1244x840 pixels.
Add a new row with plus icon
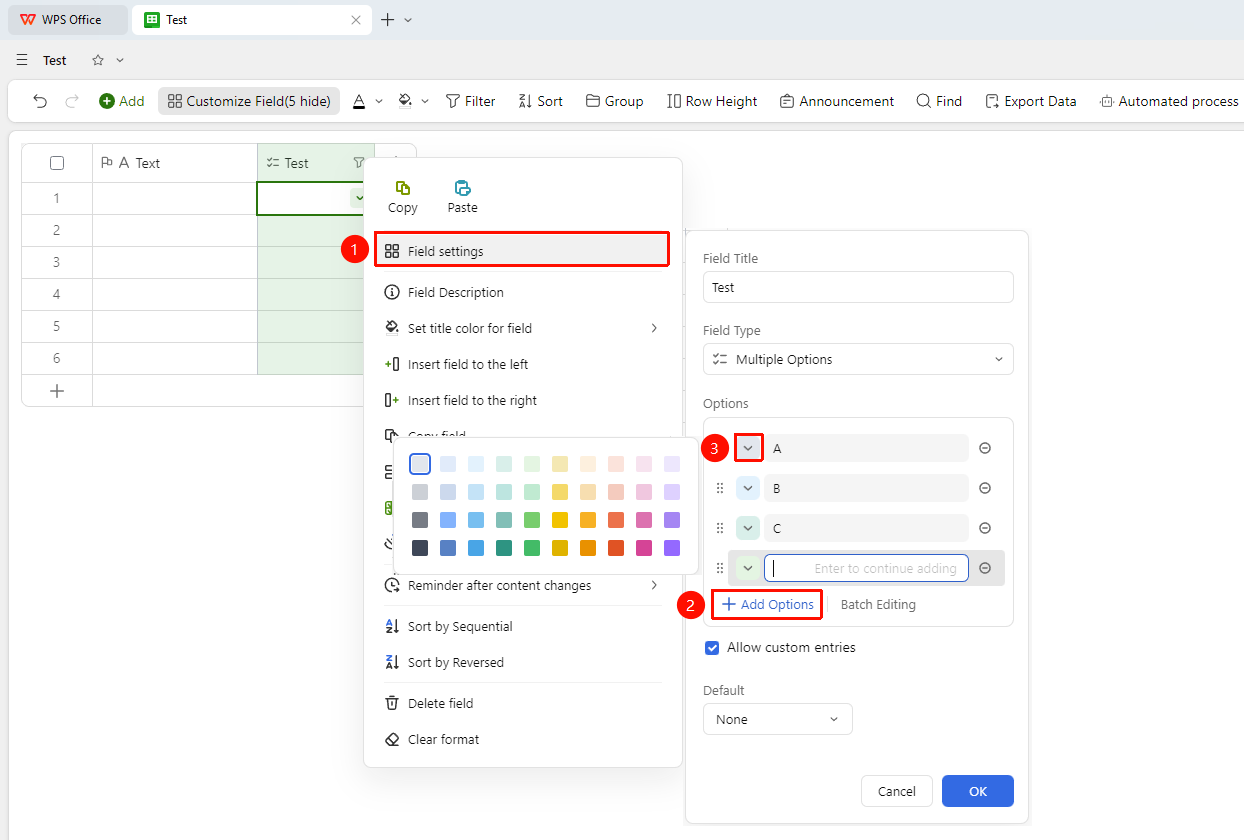pos(57,391)
